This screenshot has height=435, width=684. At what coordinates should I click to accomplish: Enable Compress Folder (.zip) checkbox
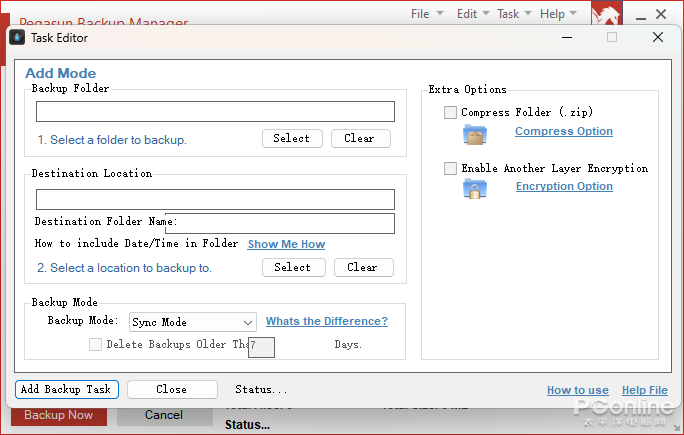[x=450, y=113]
